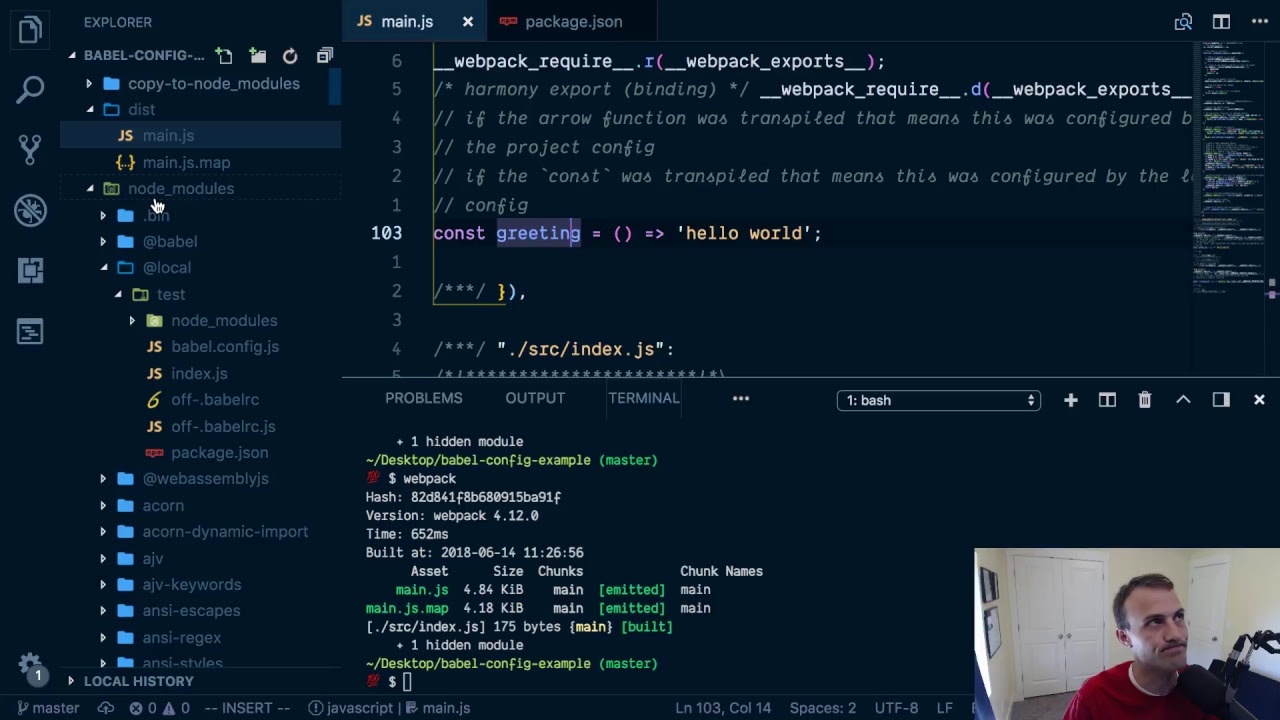Create a new file in explorer
Image resolution: width=1280 pixels, height=720 pixels.
pyautogui.click(x=224, y=56)
